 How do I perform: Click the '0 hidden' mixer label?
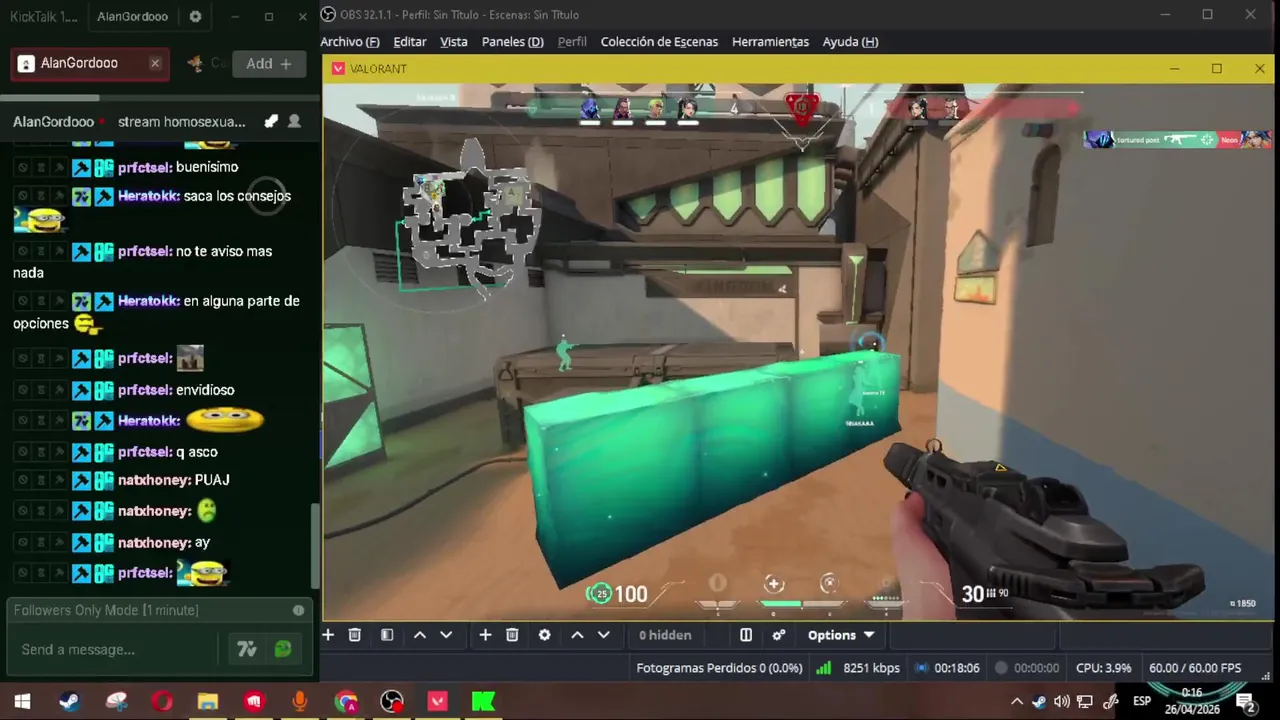point(665,635)
